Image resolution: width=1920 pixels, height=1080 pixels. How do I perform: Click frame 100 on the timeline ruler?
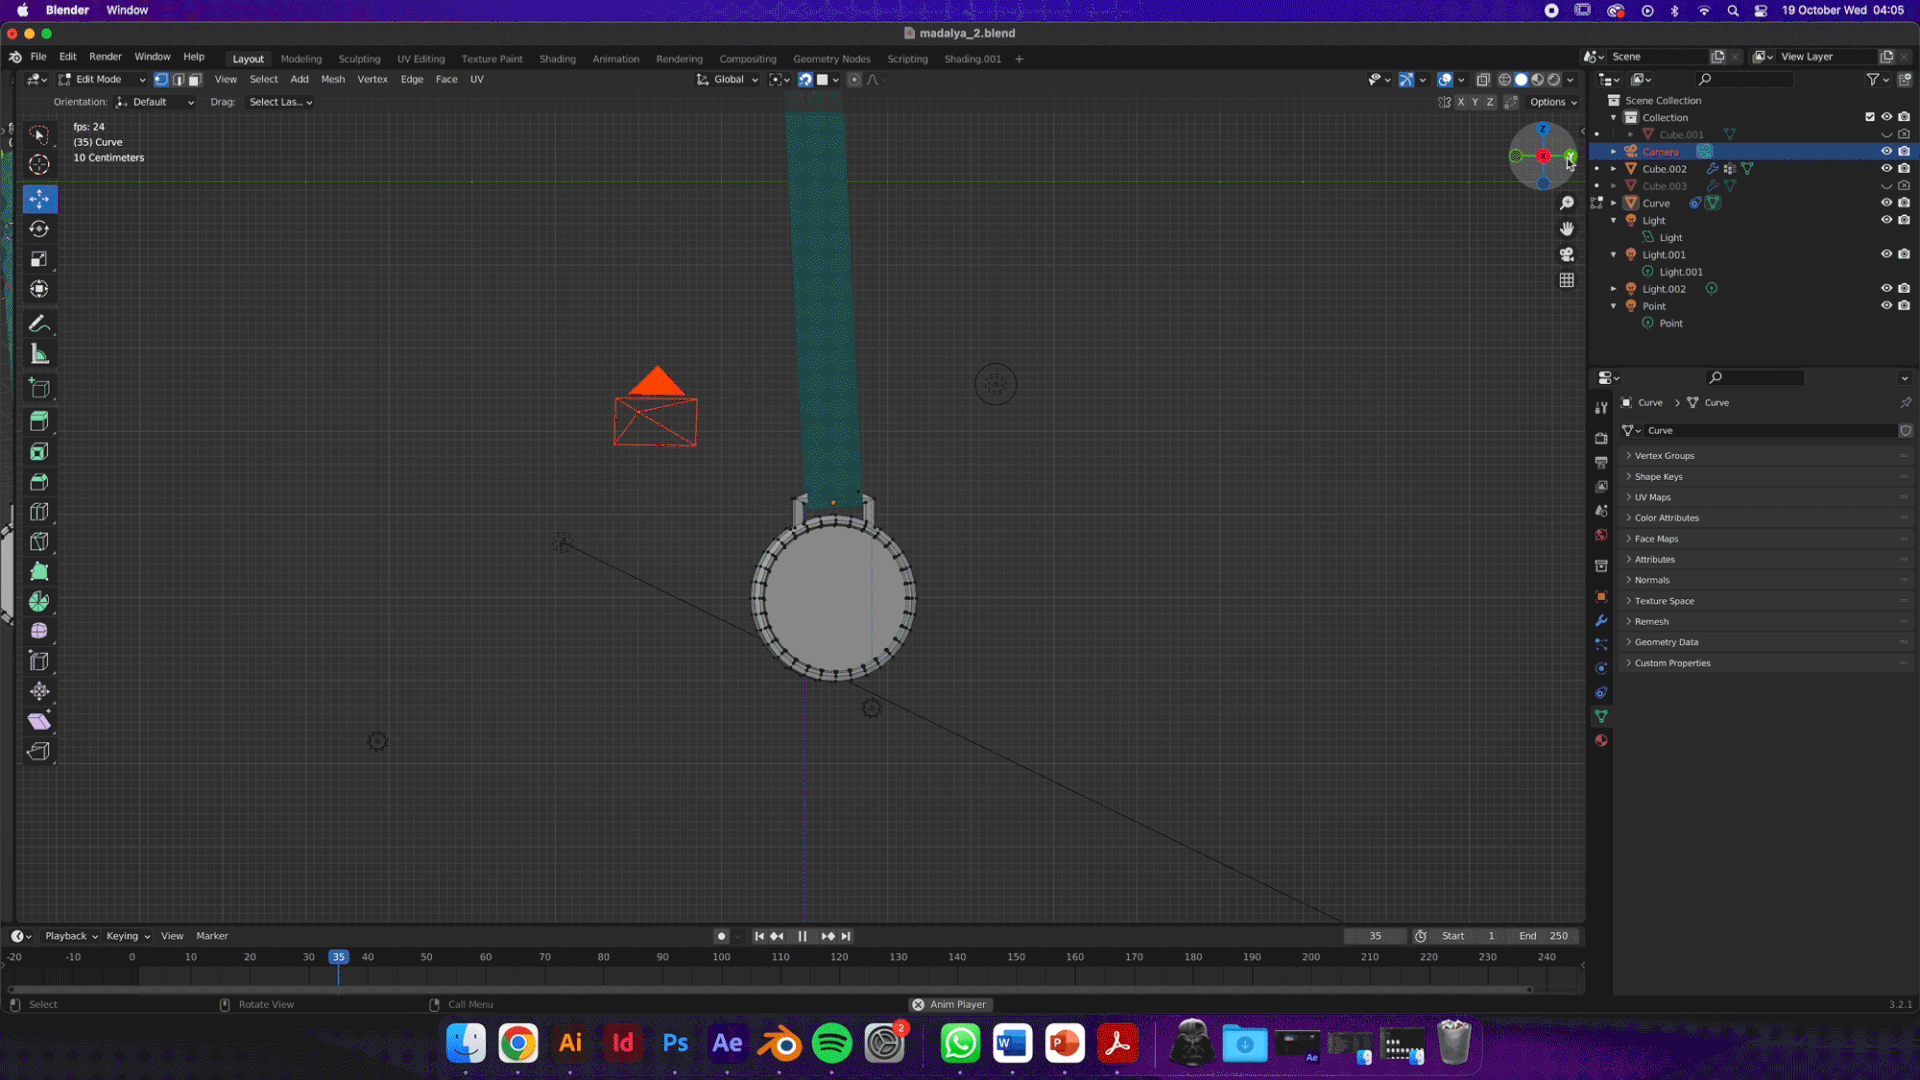pyautogui.click(x=721, y=958)
